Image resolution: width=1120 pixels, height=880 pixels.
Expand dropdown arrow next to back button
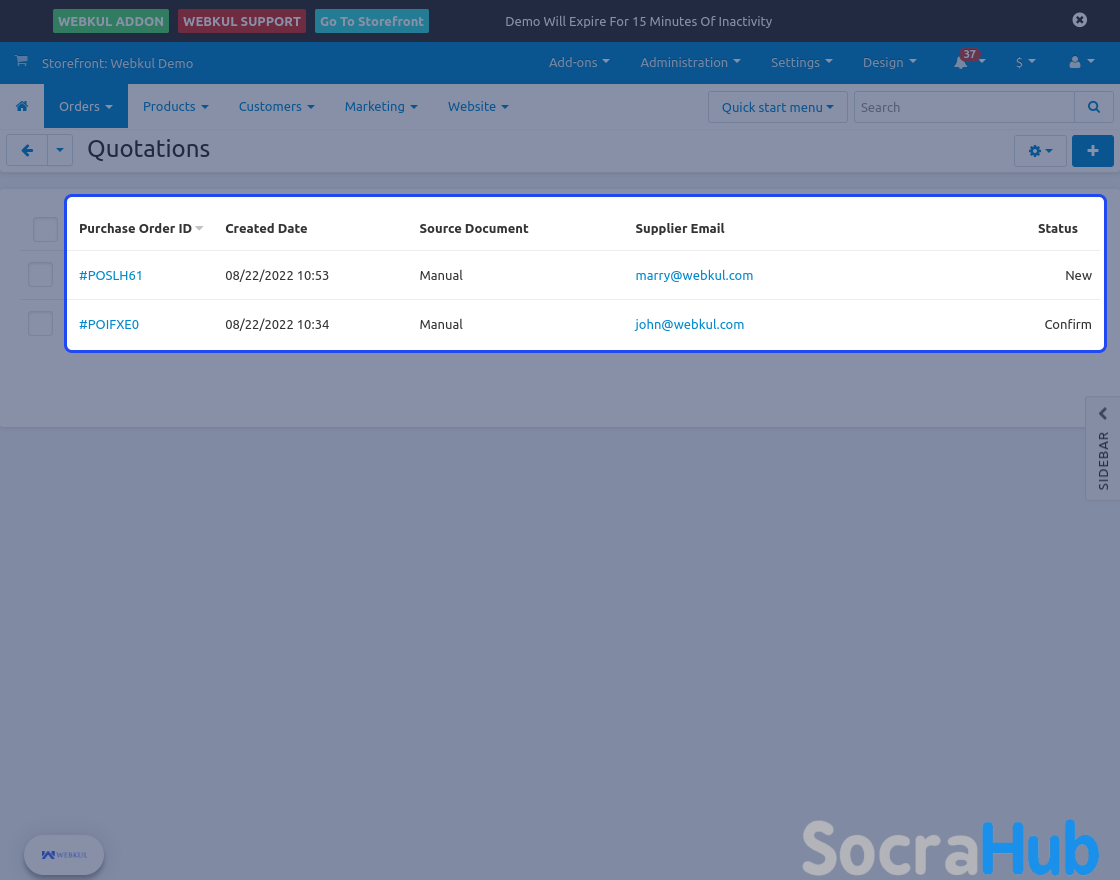60,150
